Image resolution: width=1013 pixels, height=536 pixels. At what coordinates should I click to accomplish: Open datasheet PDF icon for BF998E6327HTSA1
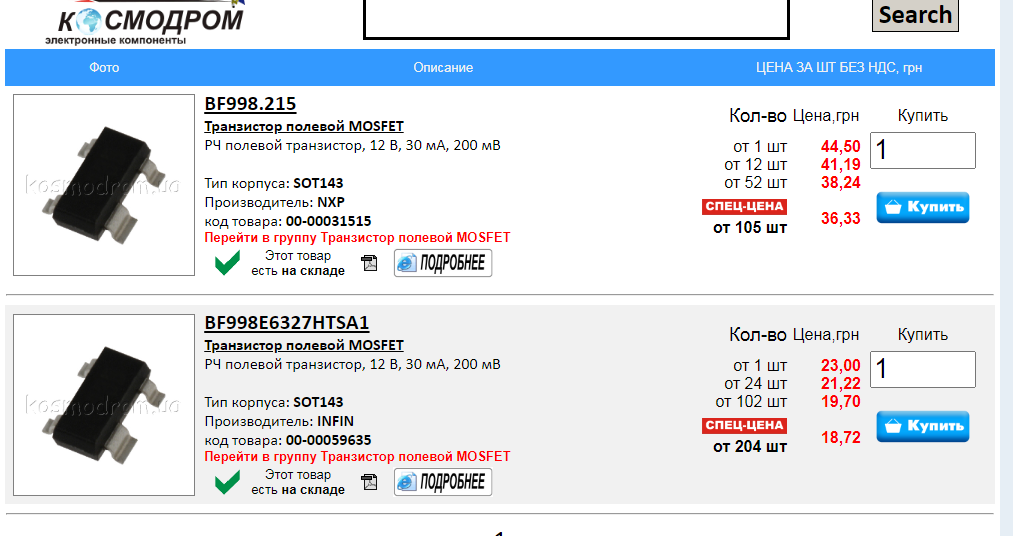(x=369, y=482)
